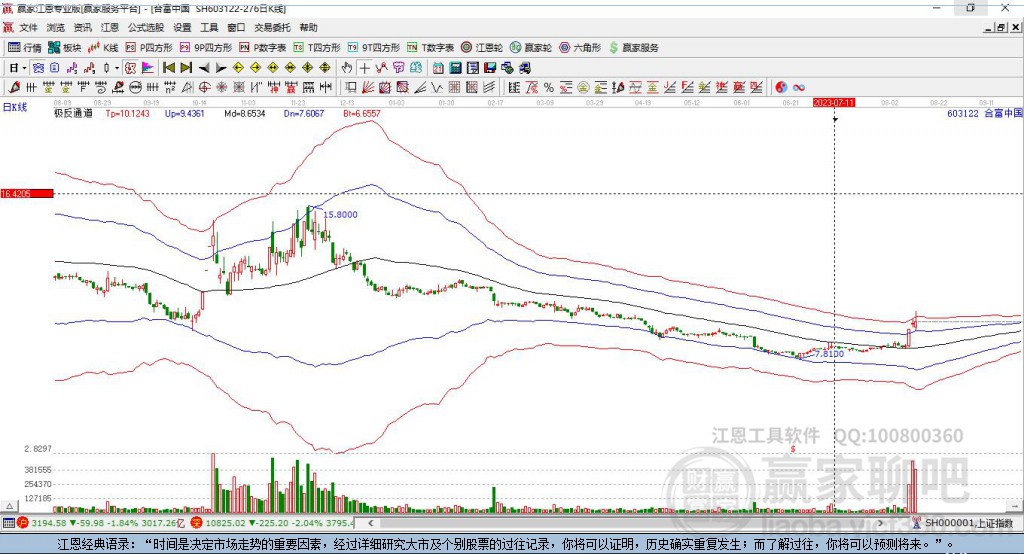1024x554 pixels.
Task: Open the 交易委托 menu
Action: tap(272, 27)
